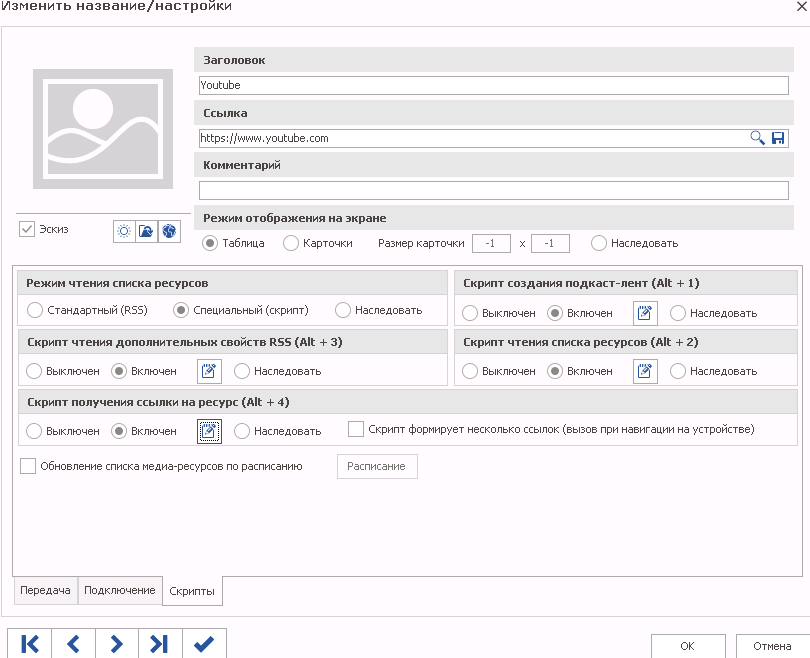Click into the Комментарий text field
810x658 pixels.
pyautogui.click(x=494, y=191)
